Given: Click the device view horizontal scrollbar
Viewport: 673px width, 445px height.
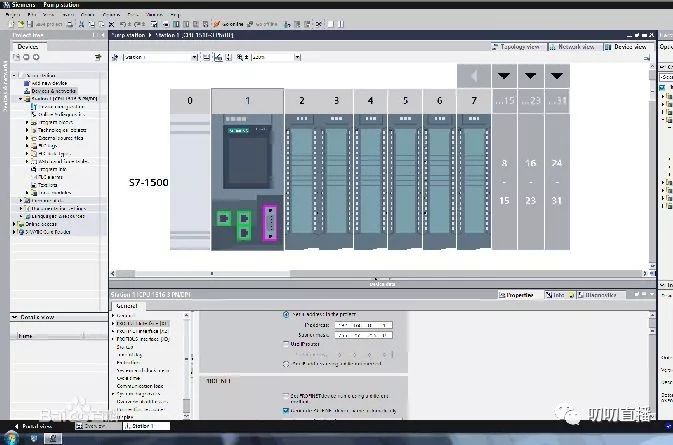Looking at the screenshot, I should click(x=380, y=273).
